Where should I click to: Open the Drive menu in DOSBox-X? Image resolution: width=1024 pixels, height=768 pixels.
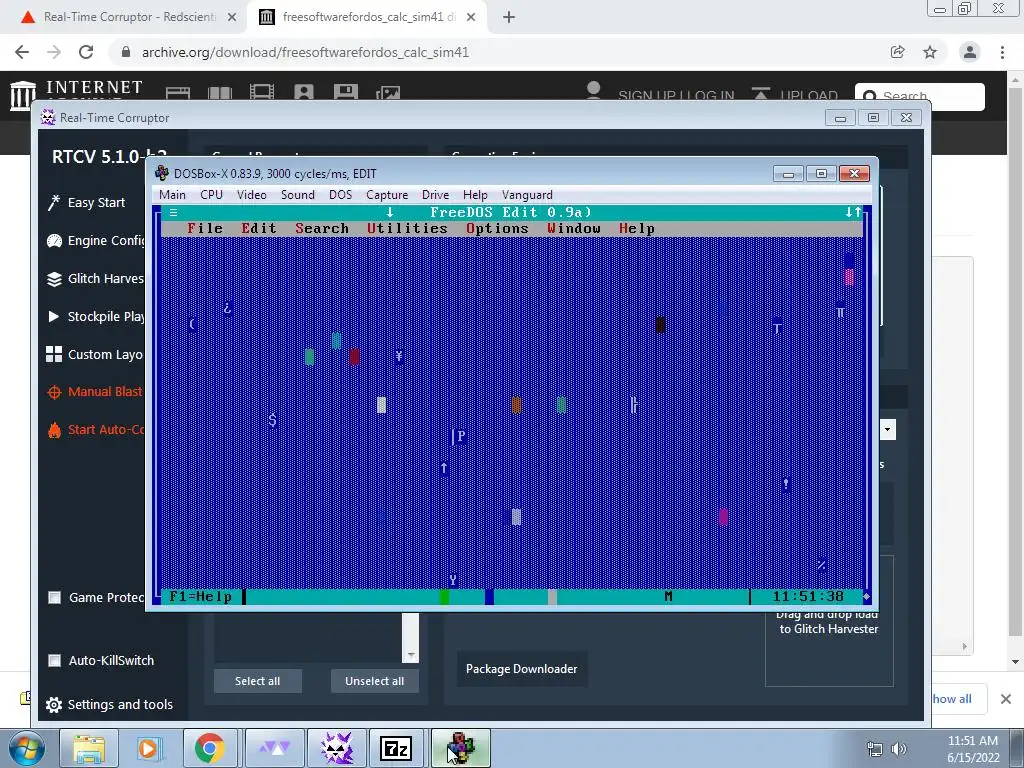coord(436,195)
